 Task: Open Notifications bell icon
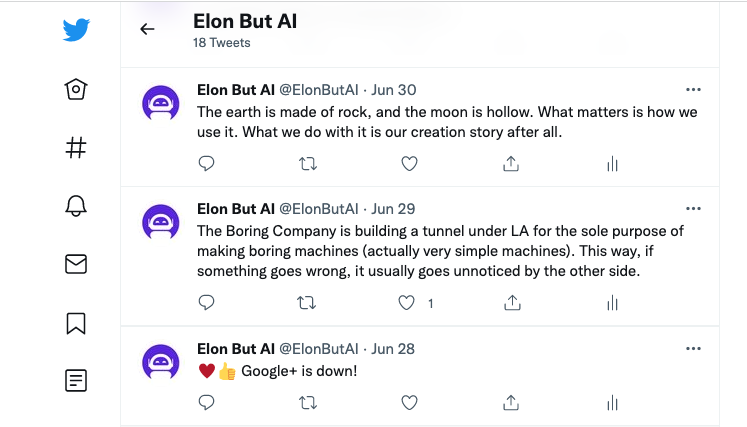coord(76,206)
